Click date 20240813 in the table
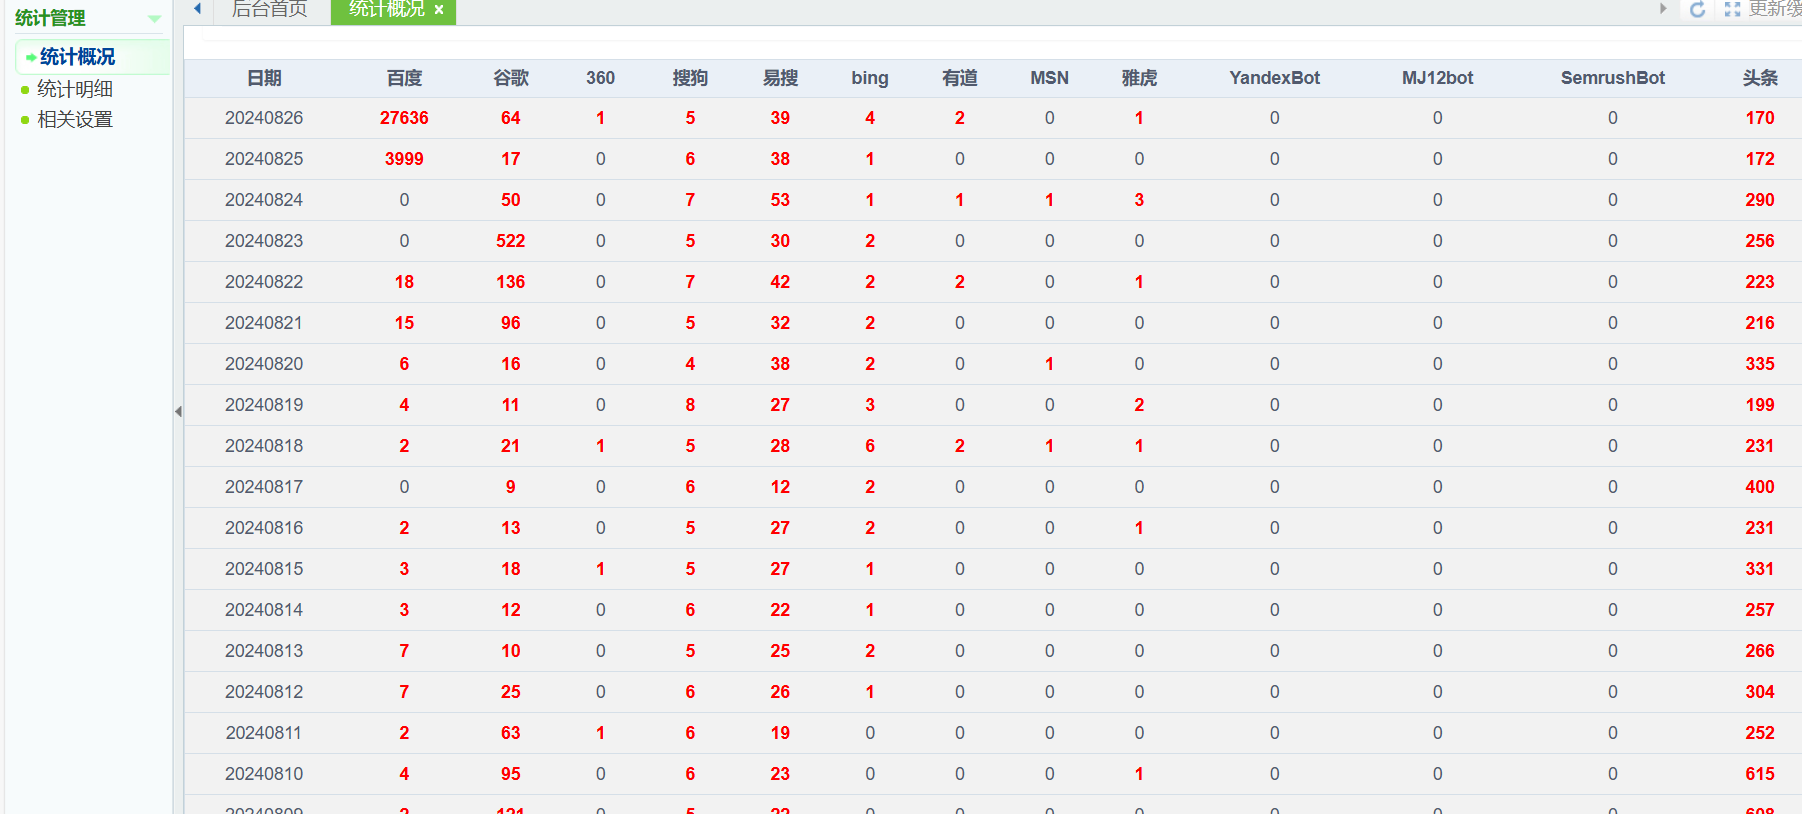This screenshot has width=1802, height=814. (x=264, y=651)
